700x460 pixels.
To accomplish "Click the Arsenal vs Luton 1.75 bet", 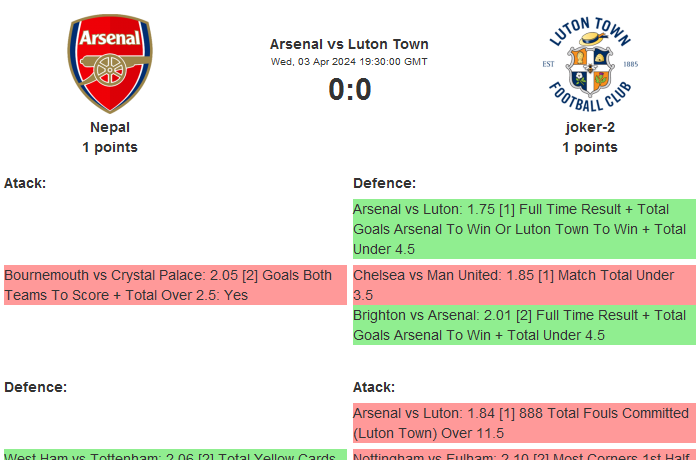I will click(524, 229).
